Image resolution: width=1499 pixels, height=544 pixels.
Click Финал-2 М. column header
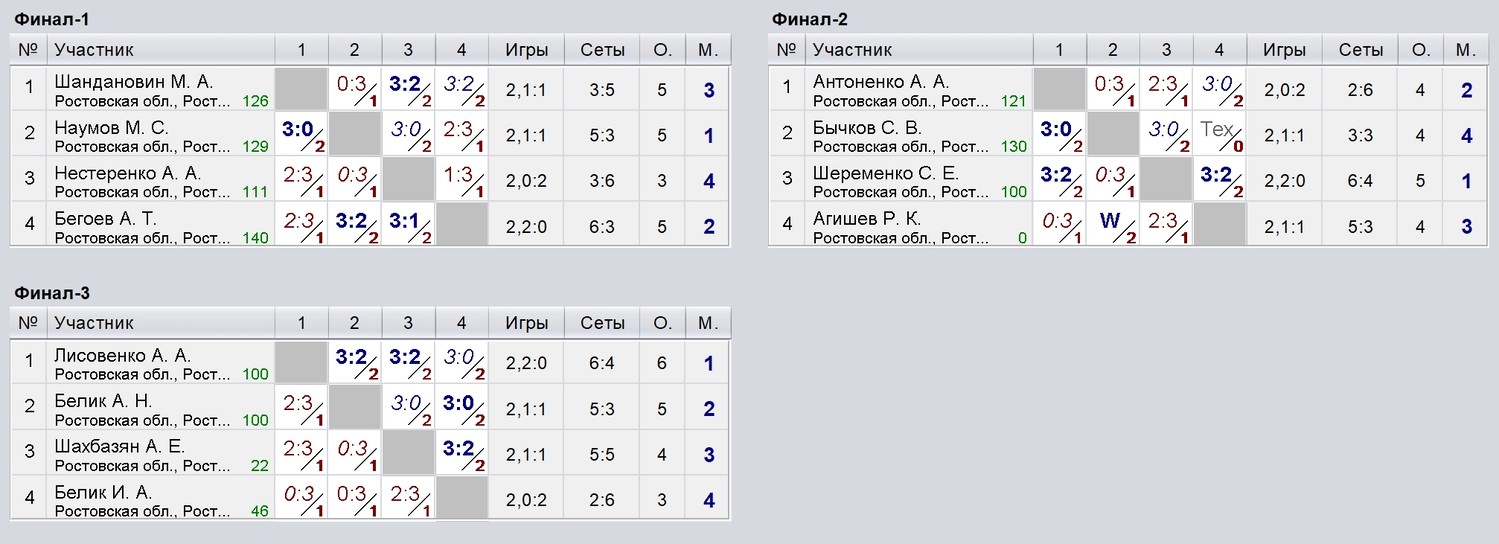click(1466, 50)
